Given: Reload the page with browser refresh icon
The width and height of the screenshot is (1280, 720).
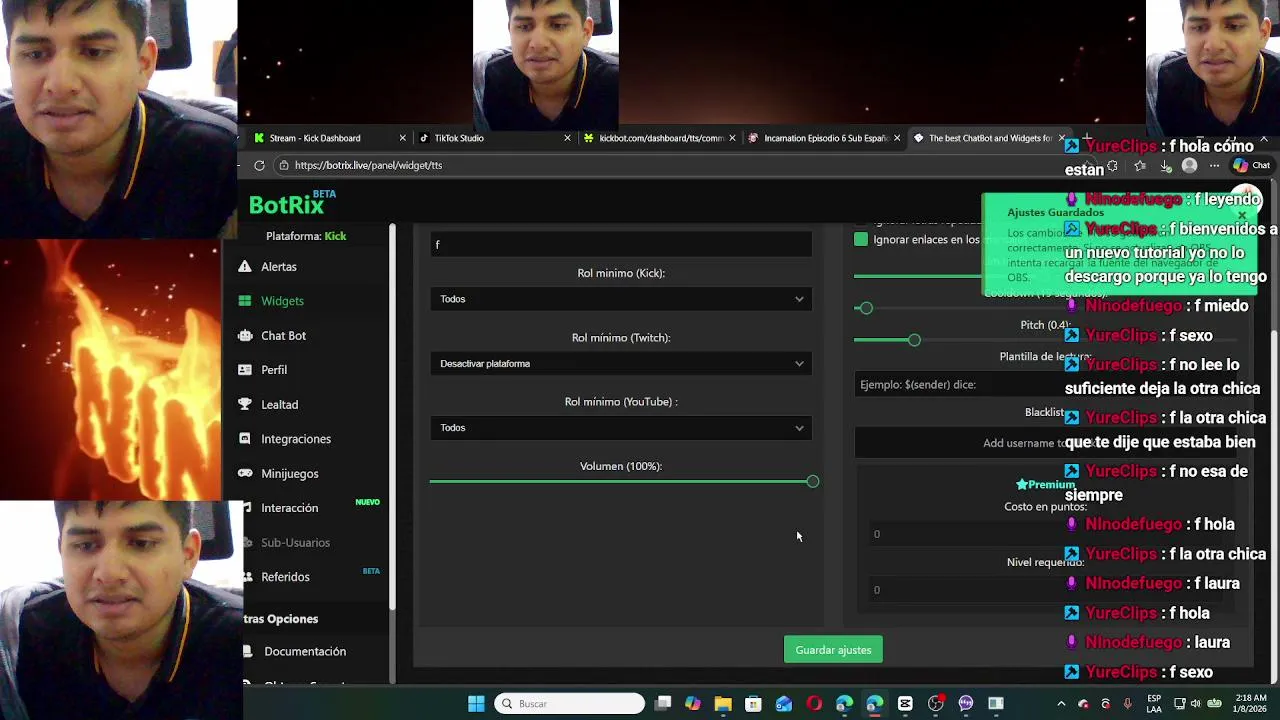Looking at the screenshot, I should coord(259,165).
